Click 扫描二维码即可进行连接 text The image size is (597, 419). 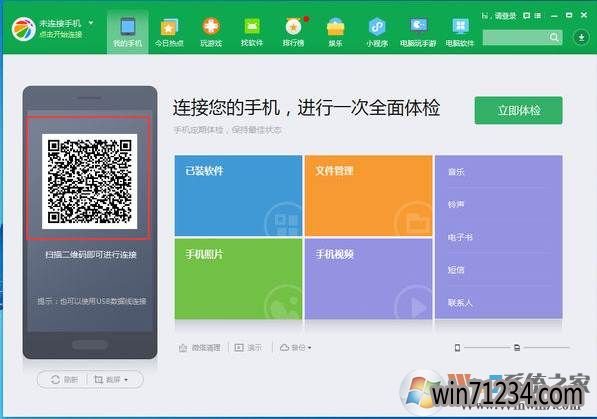point(91,254)
